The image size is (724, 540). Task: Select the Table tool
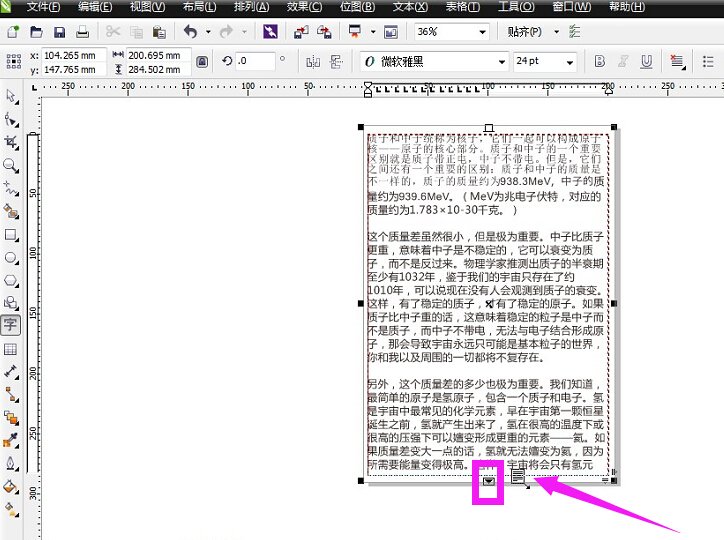coord(11,349)
